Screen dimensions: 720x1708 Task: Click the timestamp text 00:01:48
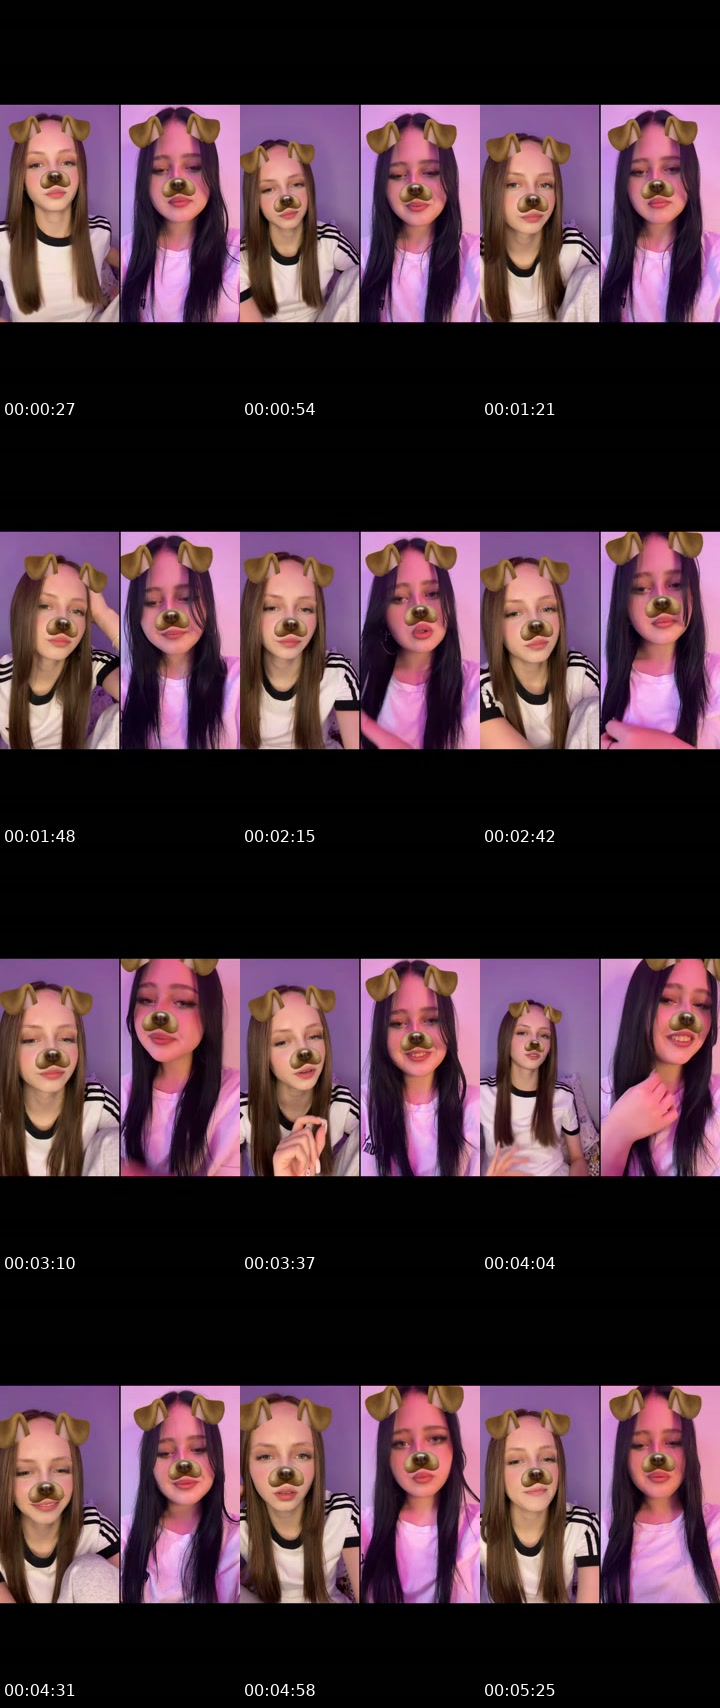[40, 836]
